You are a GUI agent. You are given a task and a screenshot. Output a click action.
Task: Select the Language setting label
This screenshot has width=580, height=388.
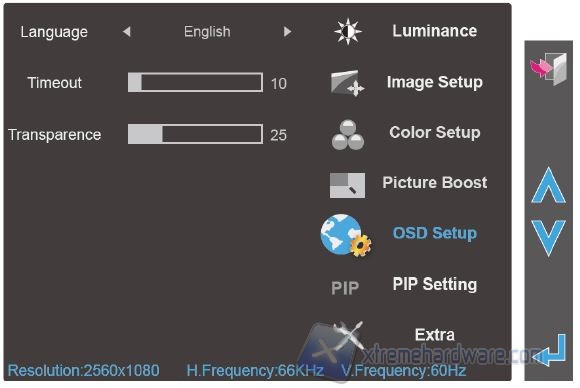[54, 33]
